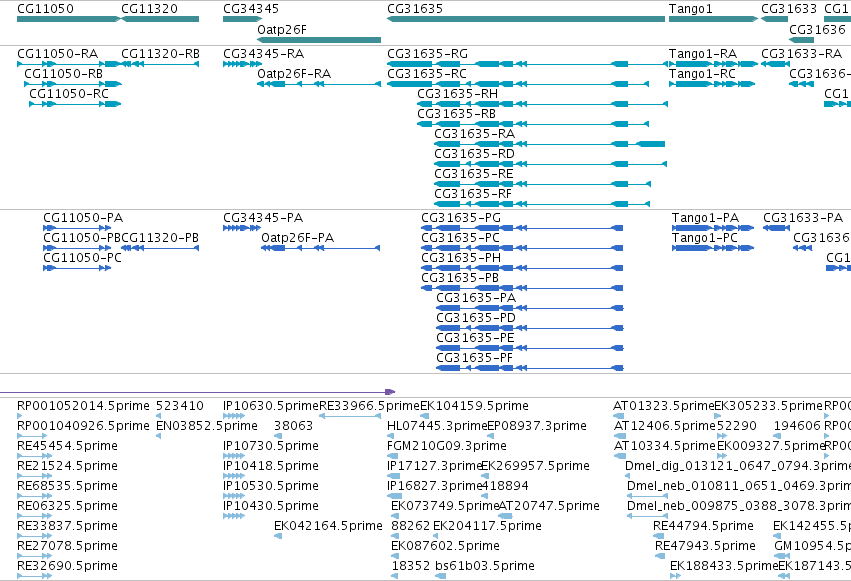Open EST RE27078.5prime
851x581 pixels.
67,547
